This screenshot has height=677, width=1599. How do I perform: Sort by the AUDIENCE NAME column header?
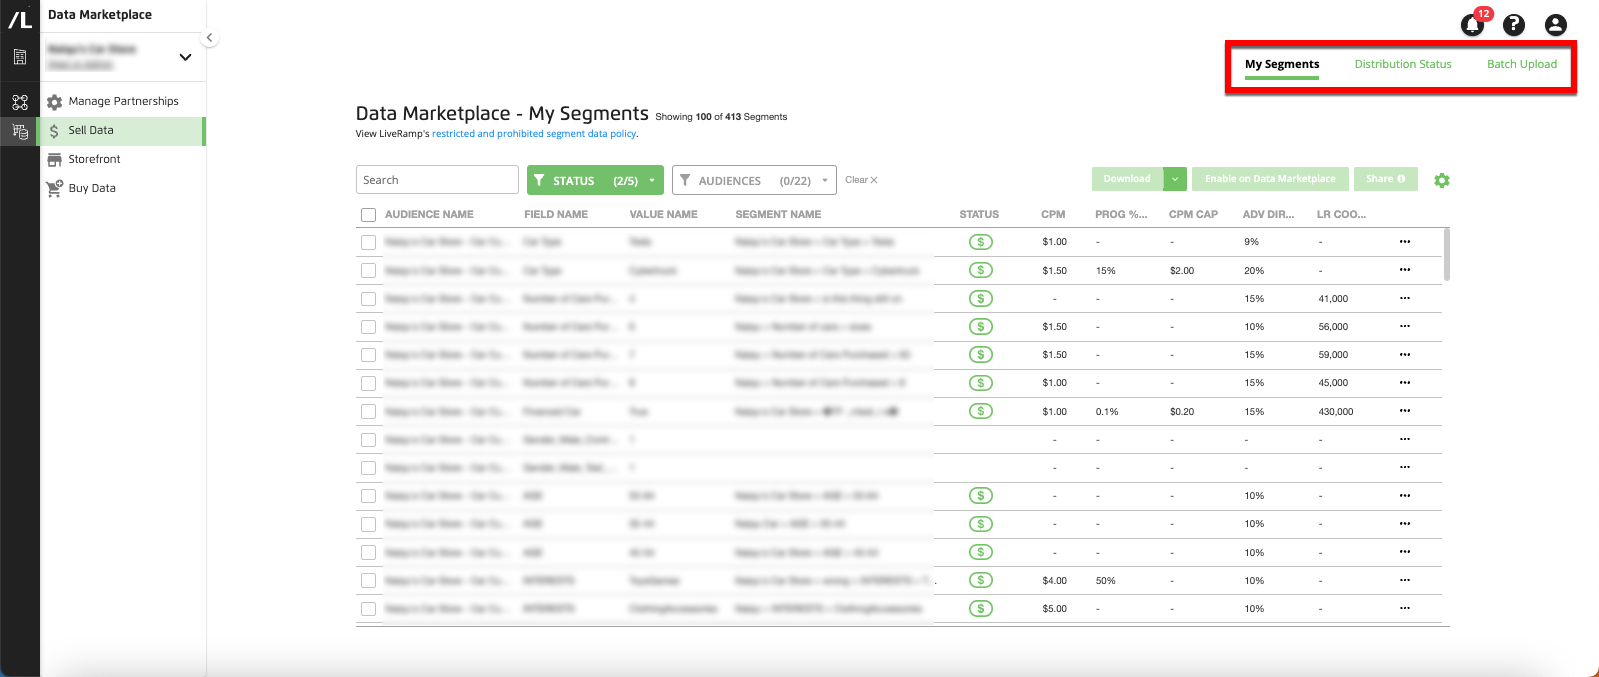pyautogui.click(x=429, y=214)
